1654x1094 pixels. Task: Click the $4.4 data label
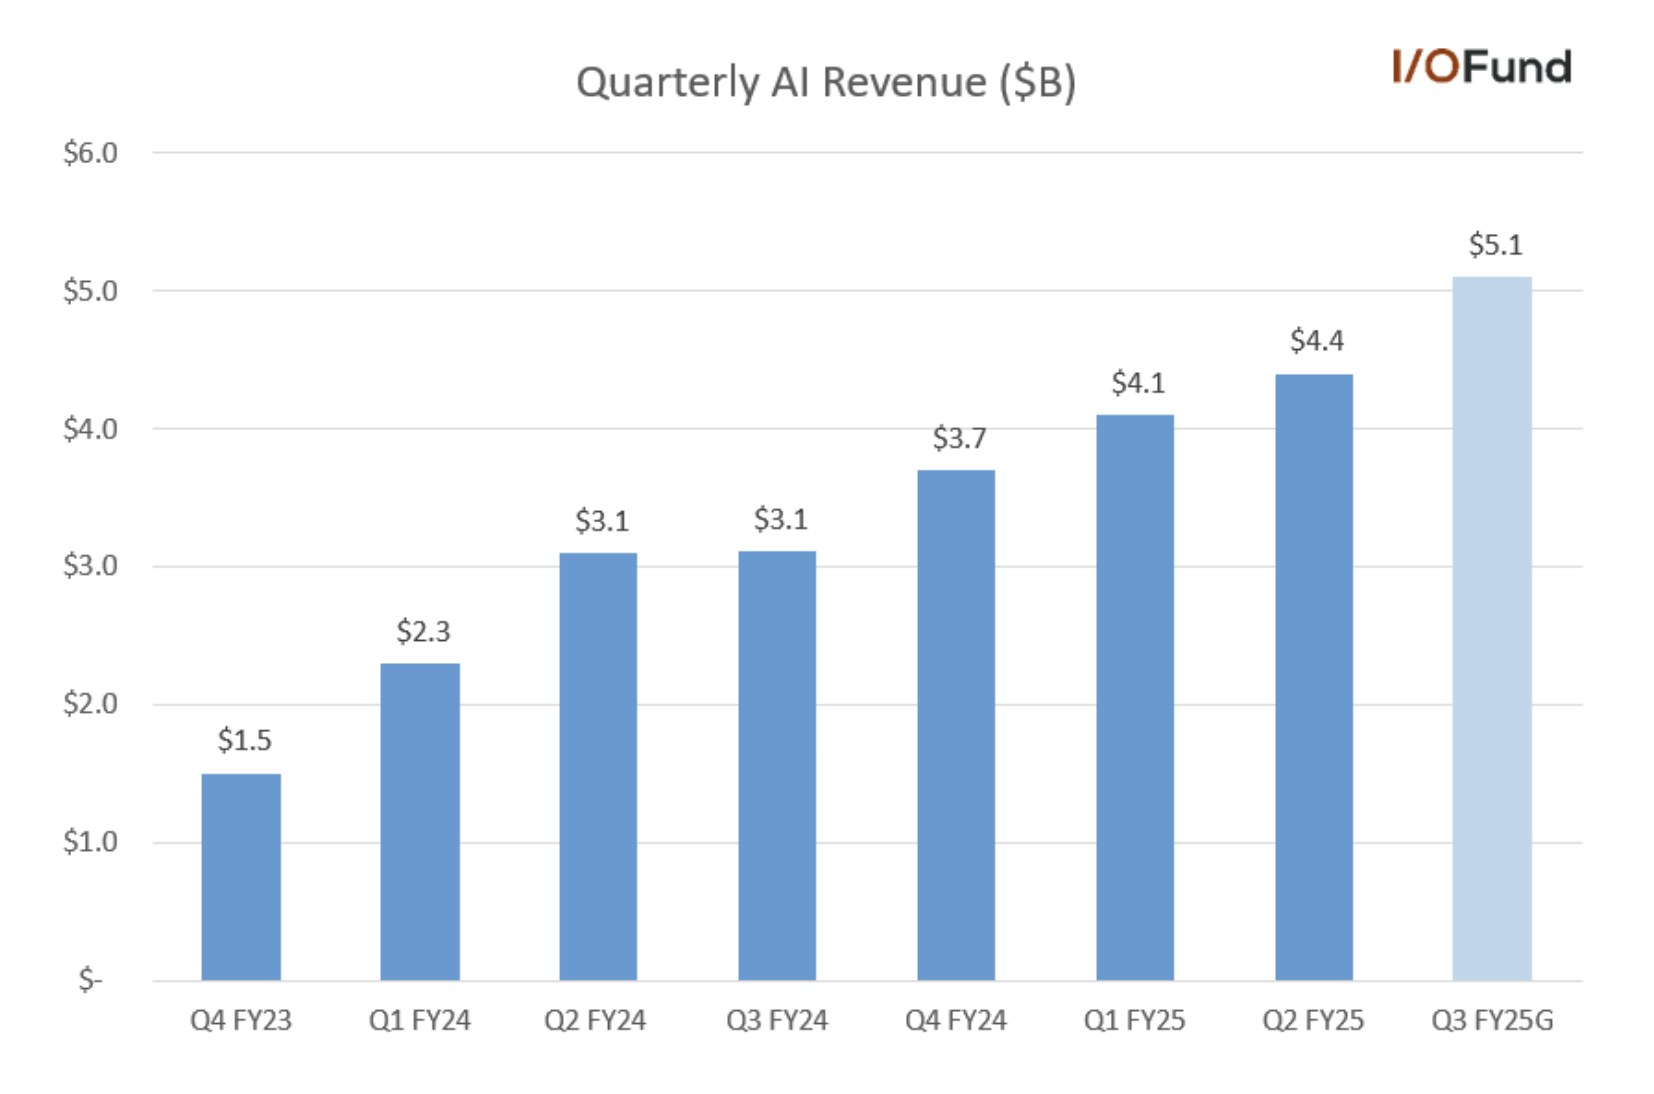(1315, 343)
